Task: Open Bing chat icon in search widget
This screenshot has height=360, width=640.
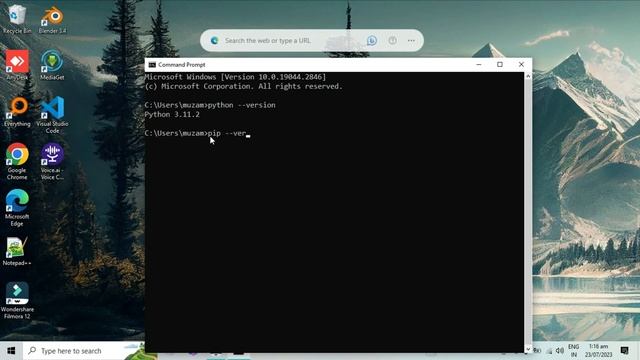Action: click(371, 40)
